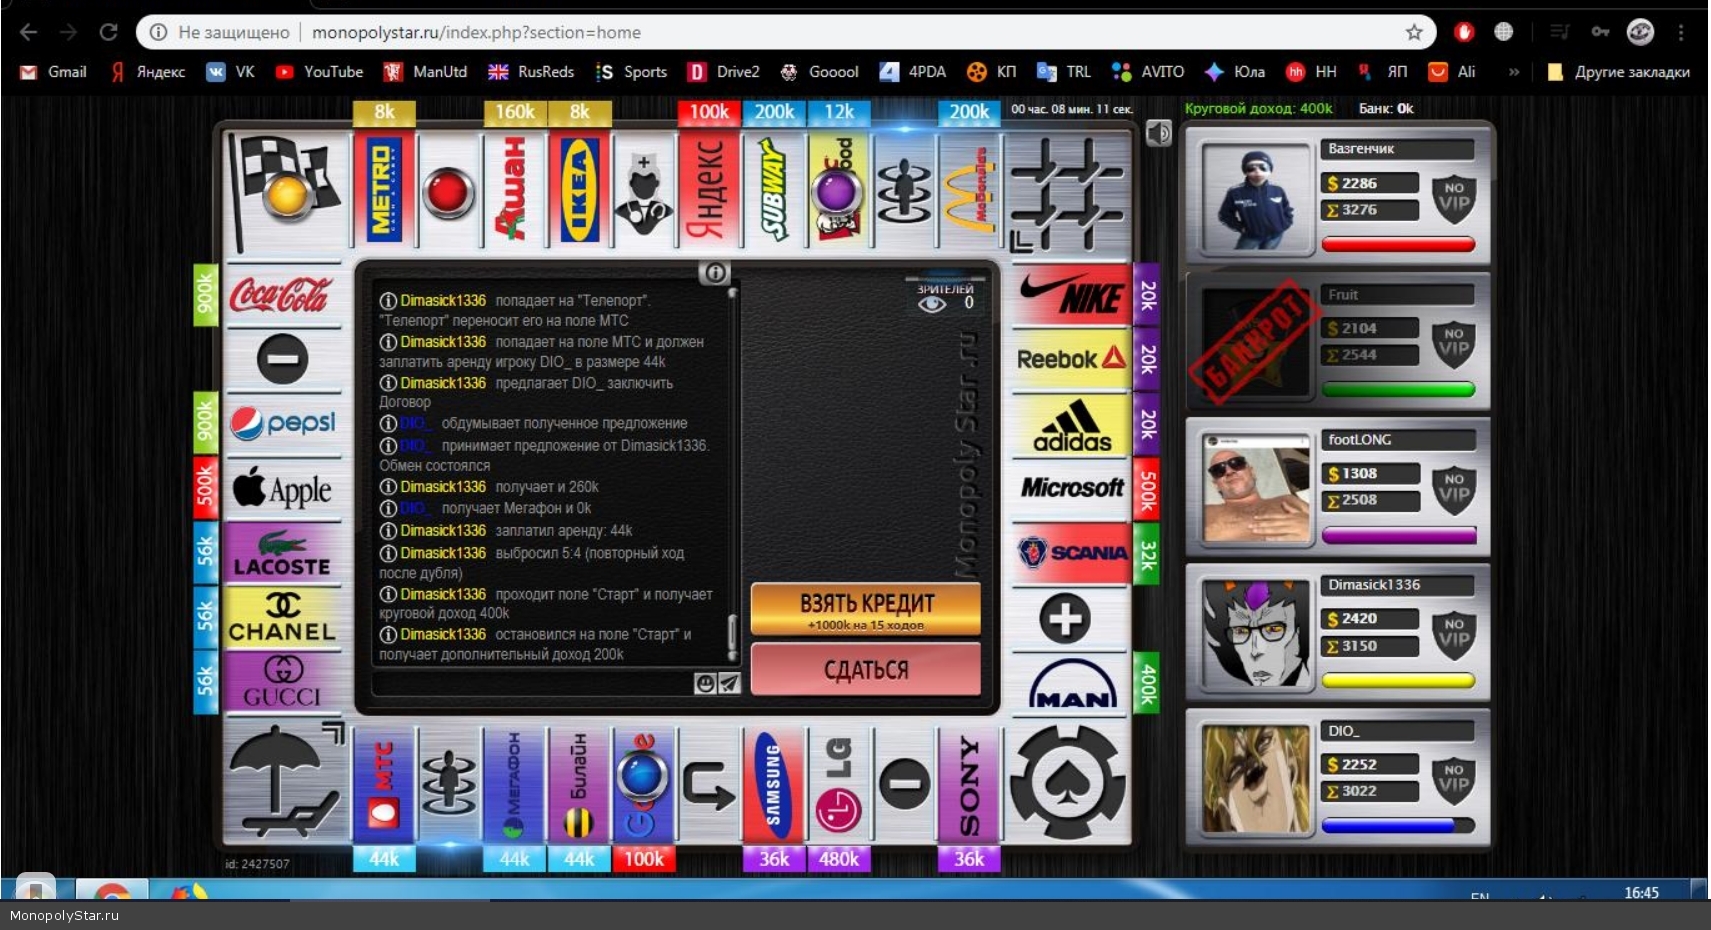Screen dimensions: 1711x930
Task: Bookmark this page with star icon
Action: coord(1414,32)
